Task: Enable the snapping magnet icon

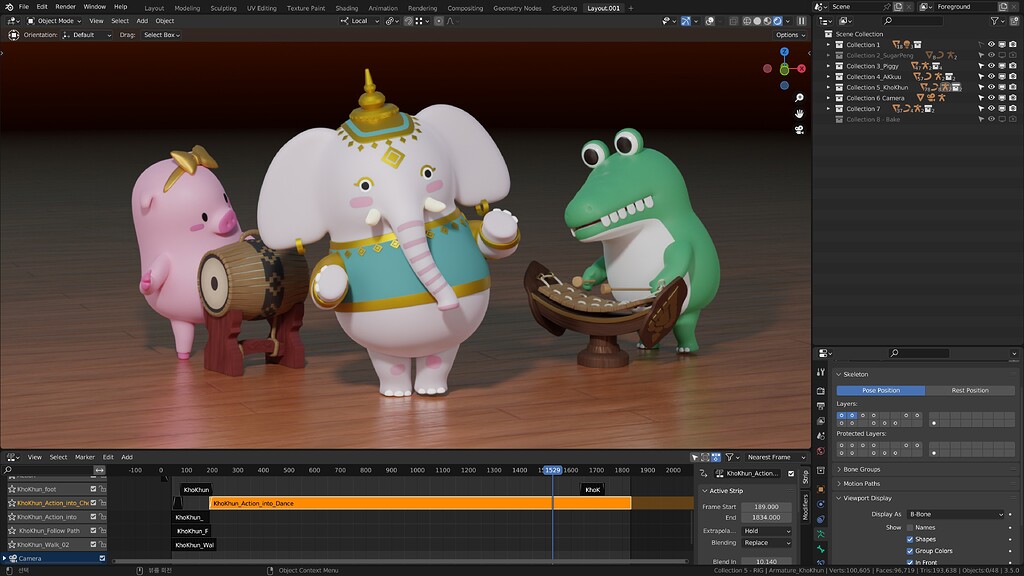Action: [665, 19]
